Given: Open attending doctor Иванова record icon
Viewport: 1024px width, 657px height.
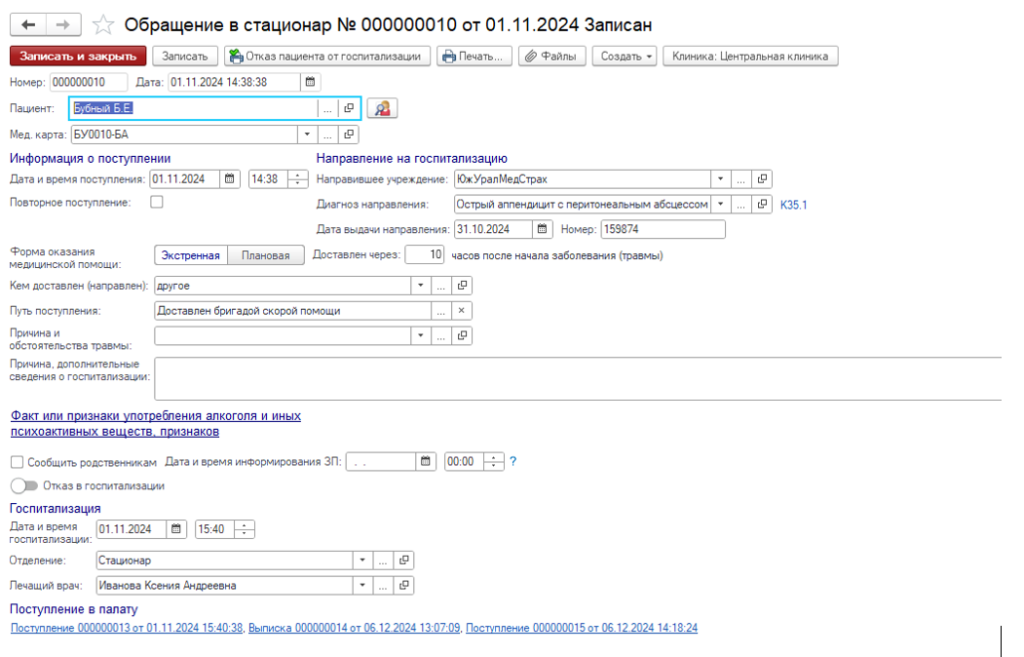Looking at the screenshot, I should (x=404, y=586).
